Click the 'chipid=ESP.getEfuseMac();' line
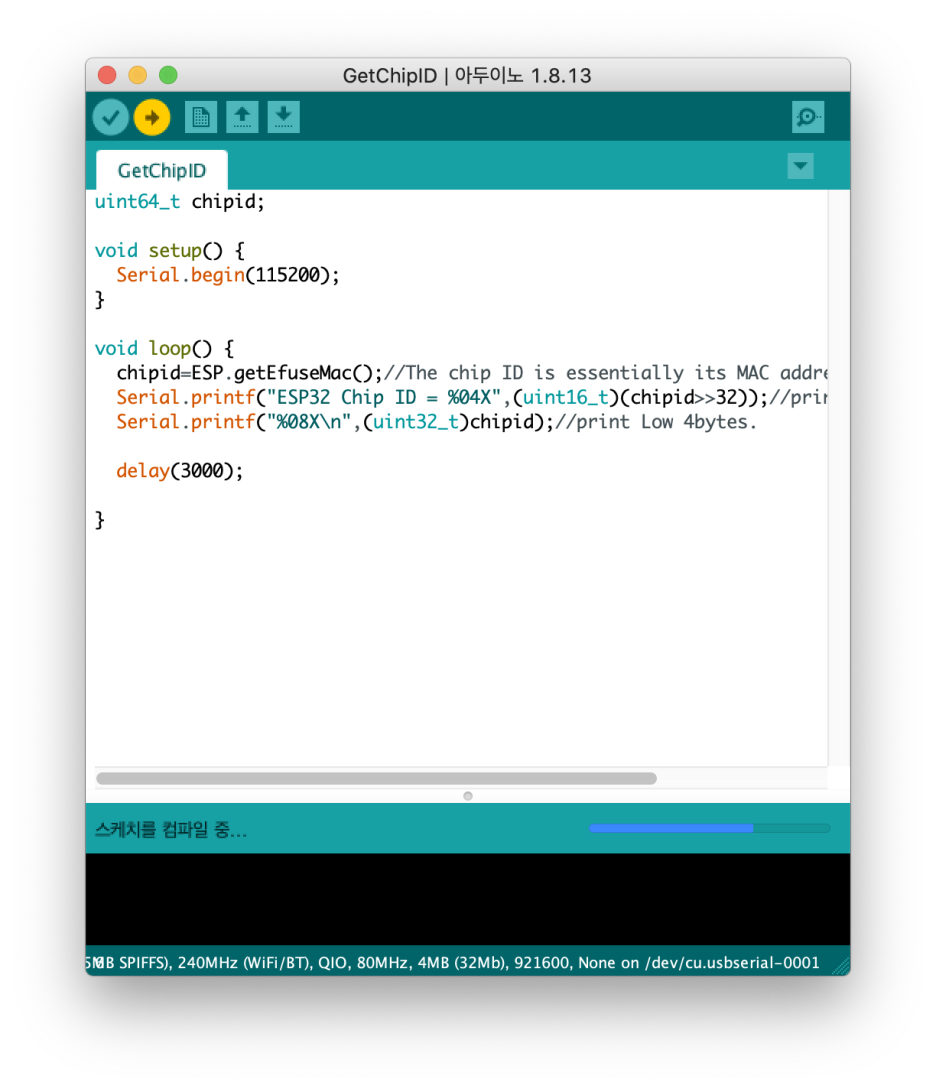The width and height of the screenshot is (936, 1089). (471, 374)
